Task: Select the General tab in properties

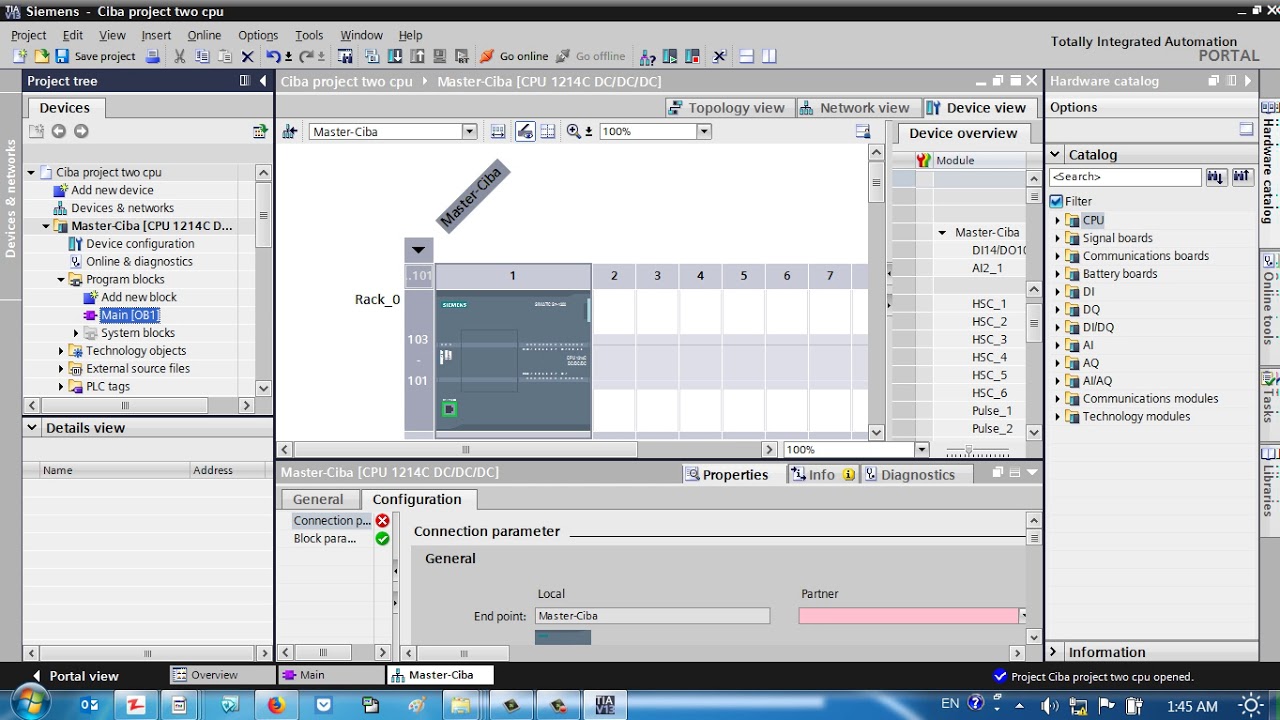Action: (318, 499)
